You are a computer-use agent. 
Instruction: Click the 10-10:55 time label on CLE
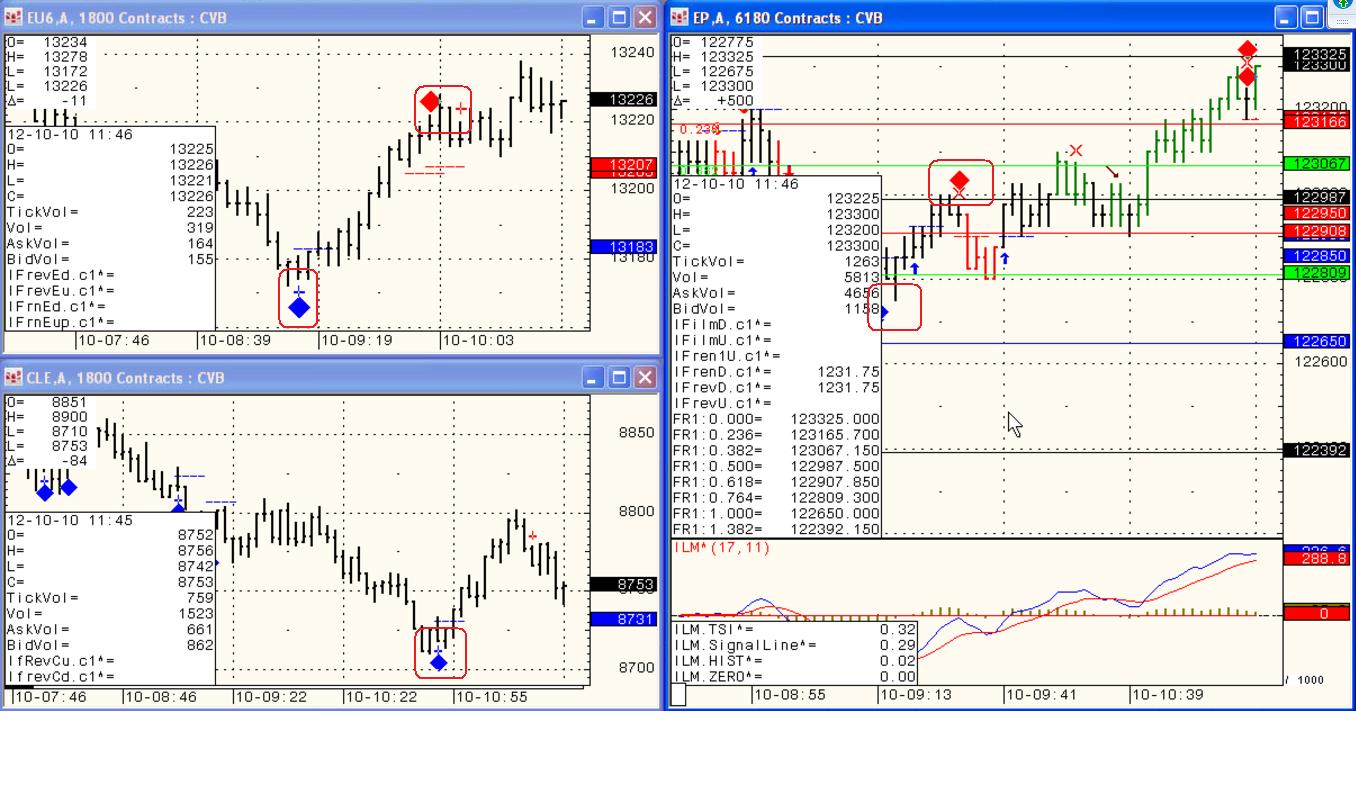click(x=491, y=696)
